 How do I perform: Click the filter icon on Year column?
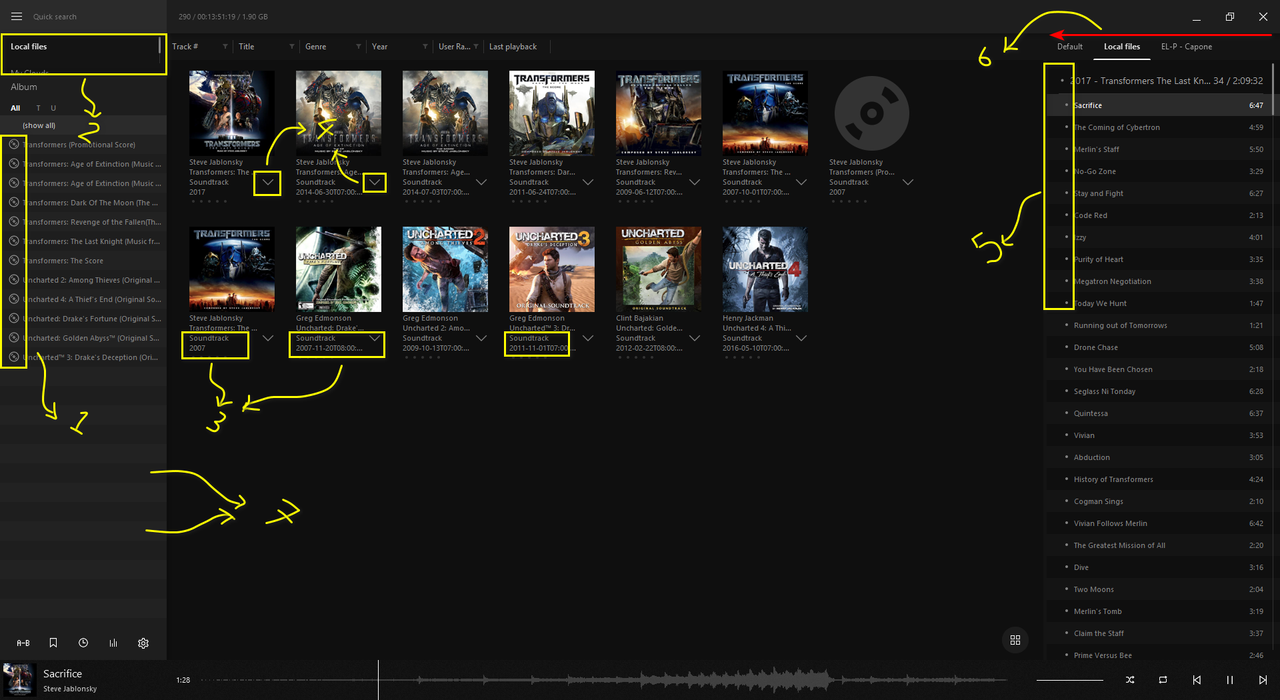click(x=424, y=47)
